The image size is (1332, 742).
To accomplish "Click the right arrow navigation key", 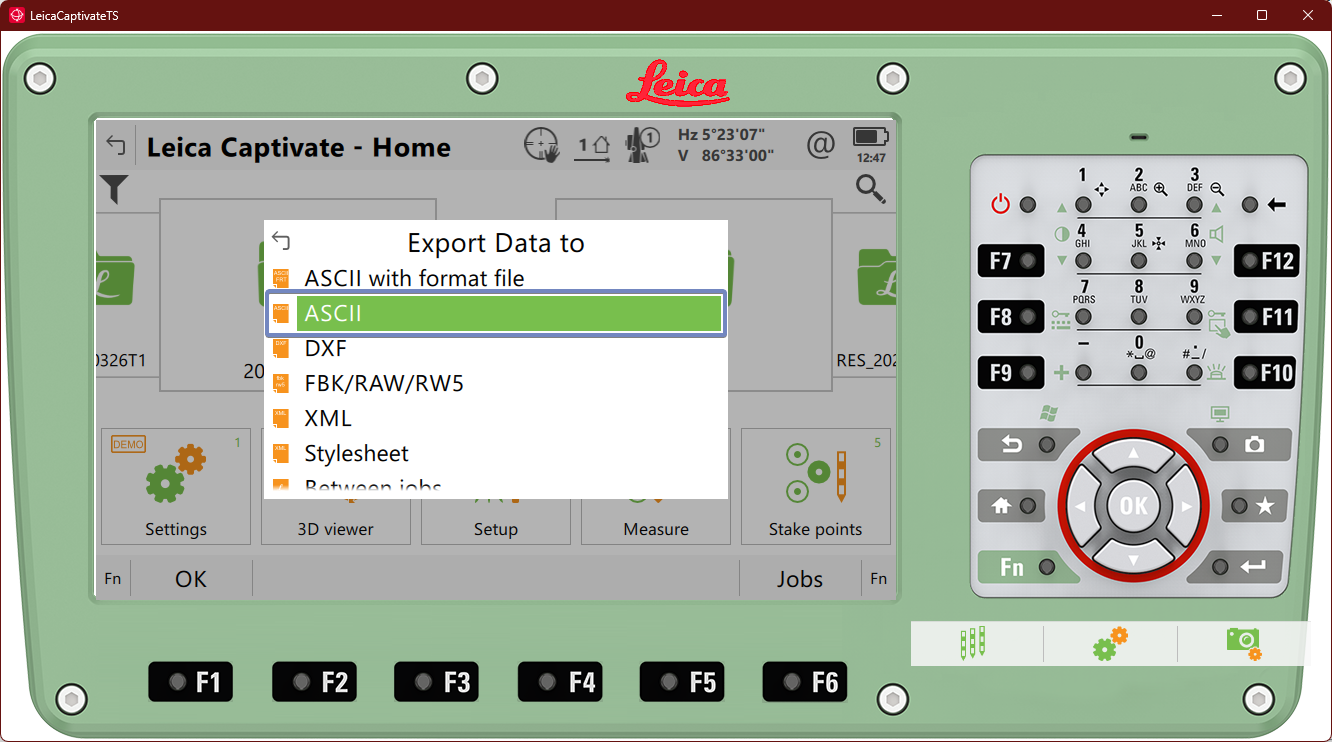I will [1186, 506].
